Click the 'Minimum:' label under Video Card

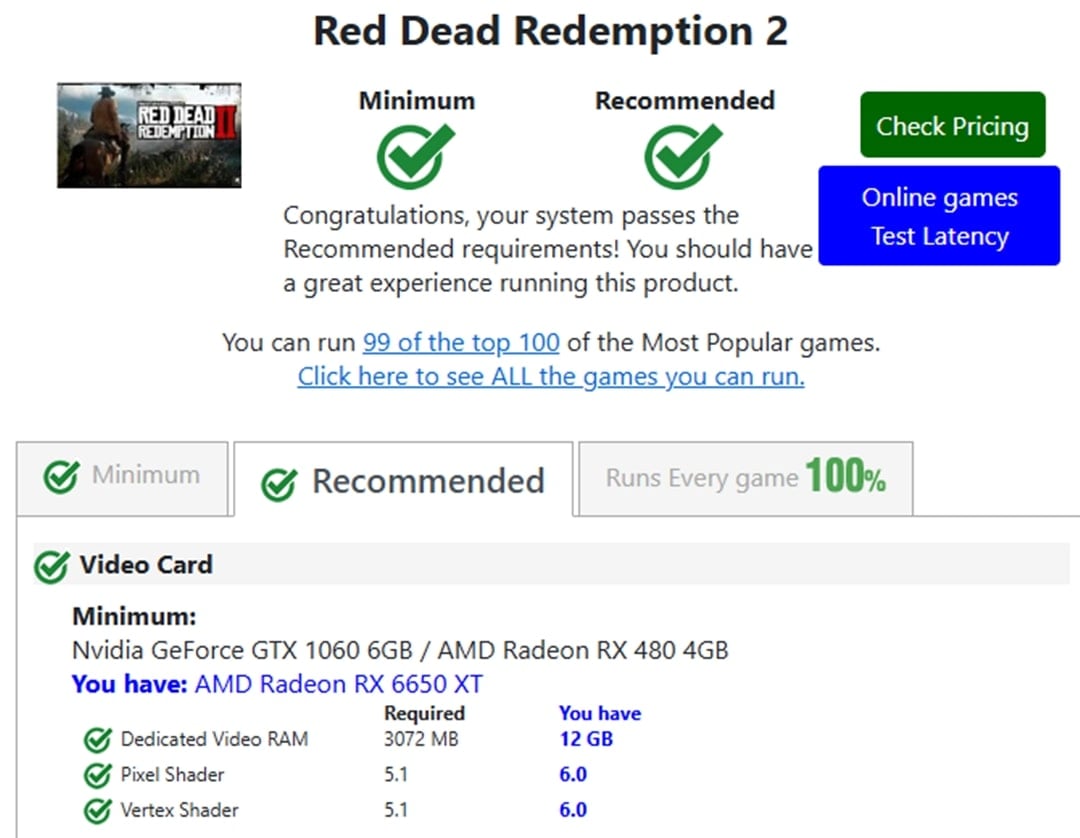point(134,616)
